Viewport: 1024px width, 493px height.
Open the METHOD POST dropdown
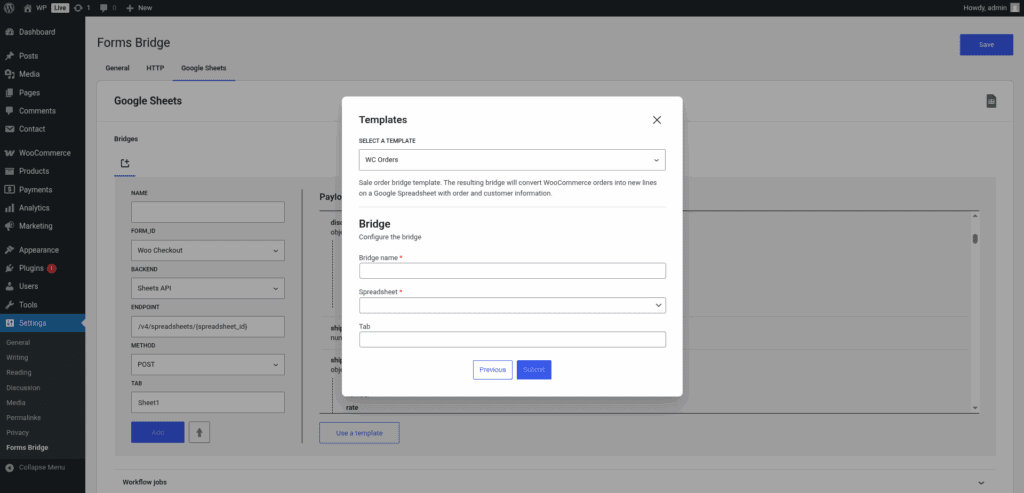point(208,364)
